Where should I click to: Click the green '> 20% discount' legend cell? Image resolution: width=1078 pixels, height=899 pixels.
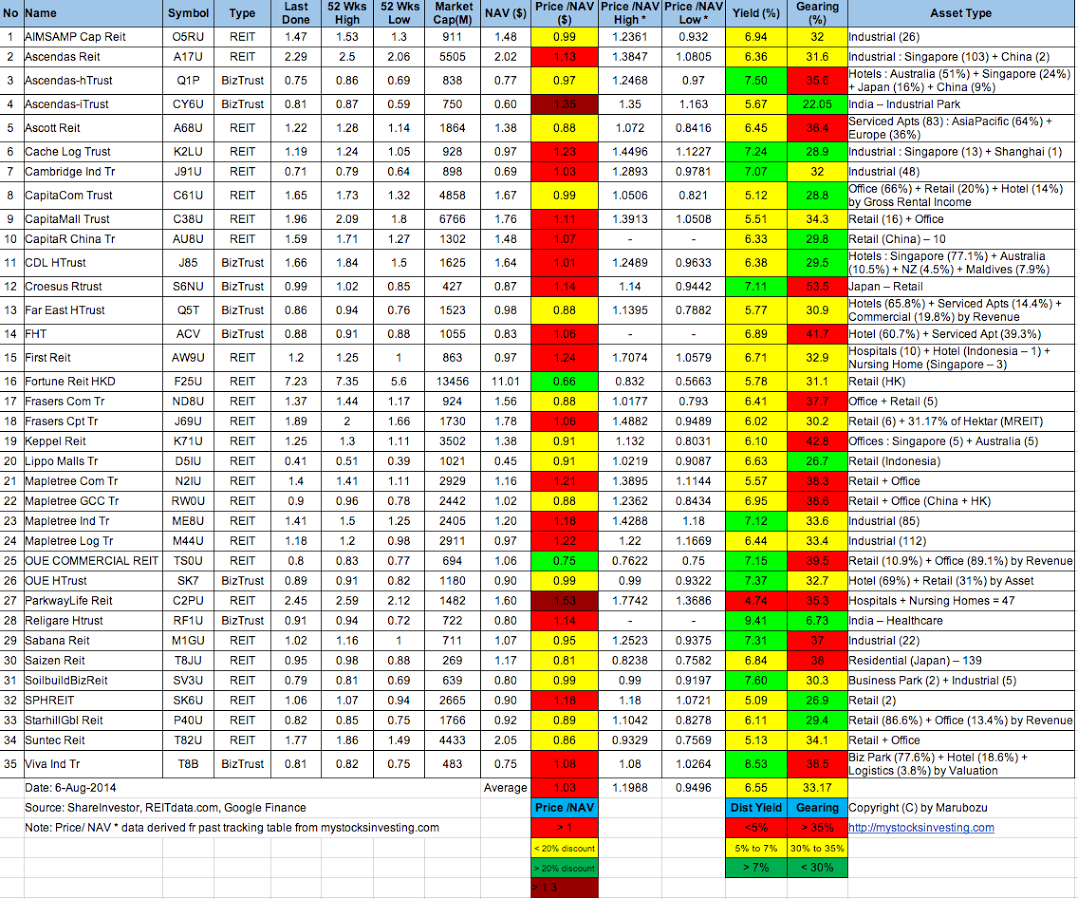pos(564,868)
